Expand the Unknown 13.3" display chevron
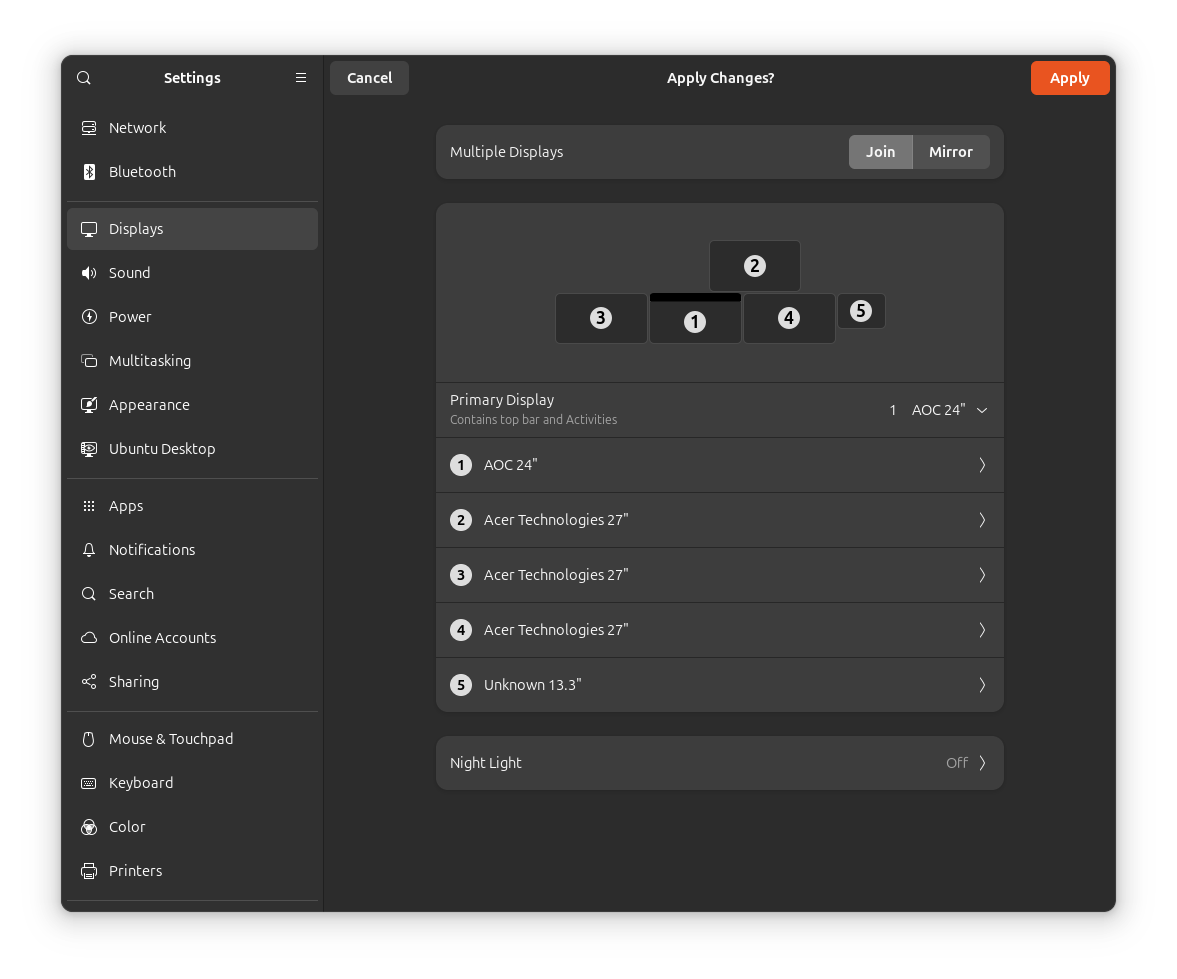Viewport: 1177px width, 979px height. click(x=982, y=685)
